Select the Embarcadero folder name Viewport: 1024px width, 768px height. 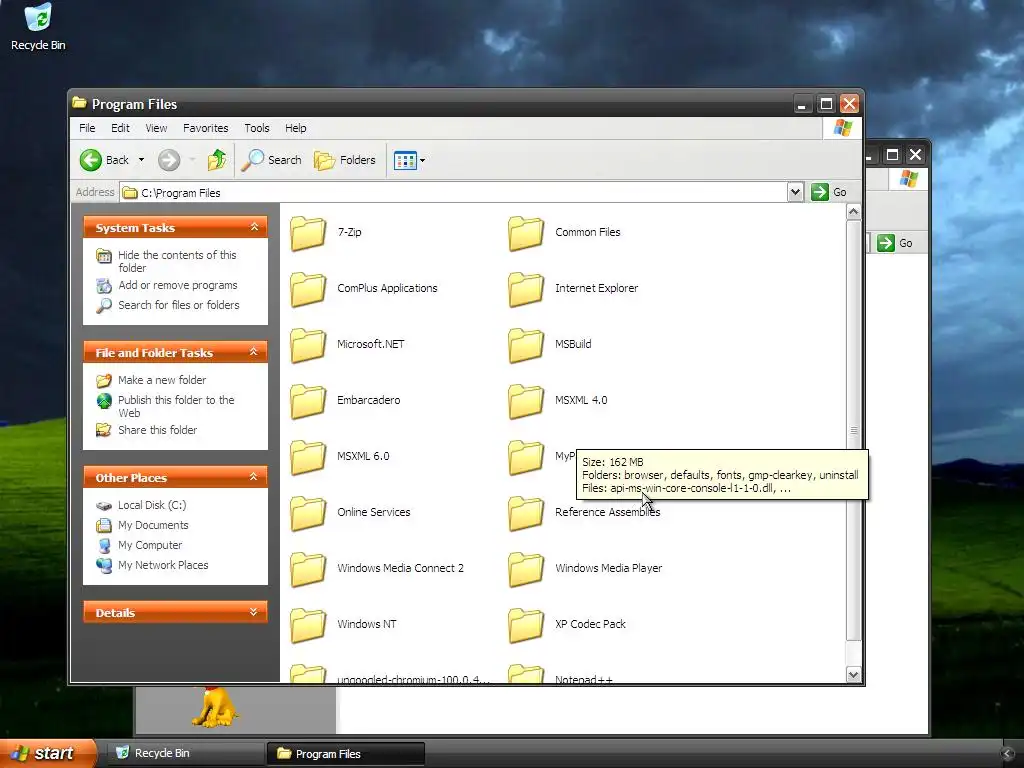(368, 400)
